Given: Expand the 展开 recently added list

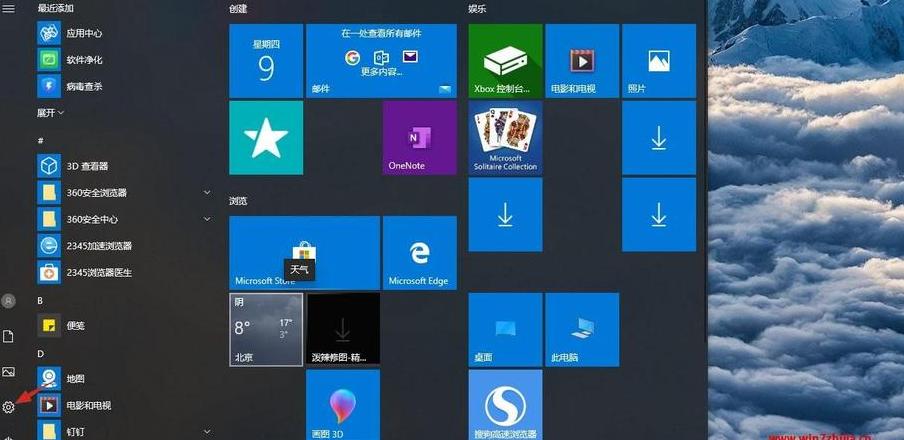Looking at the screenshot, I should [51, 113].
